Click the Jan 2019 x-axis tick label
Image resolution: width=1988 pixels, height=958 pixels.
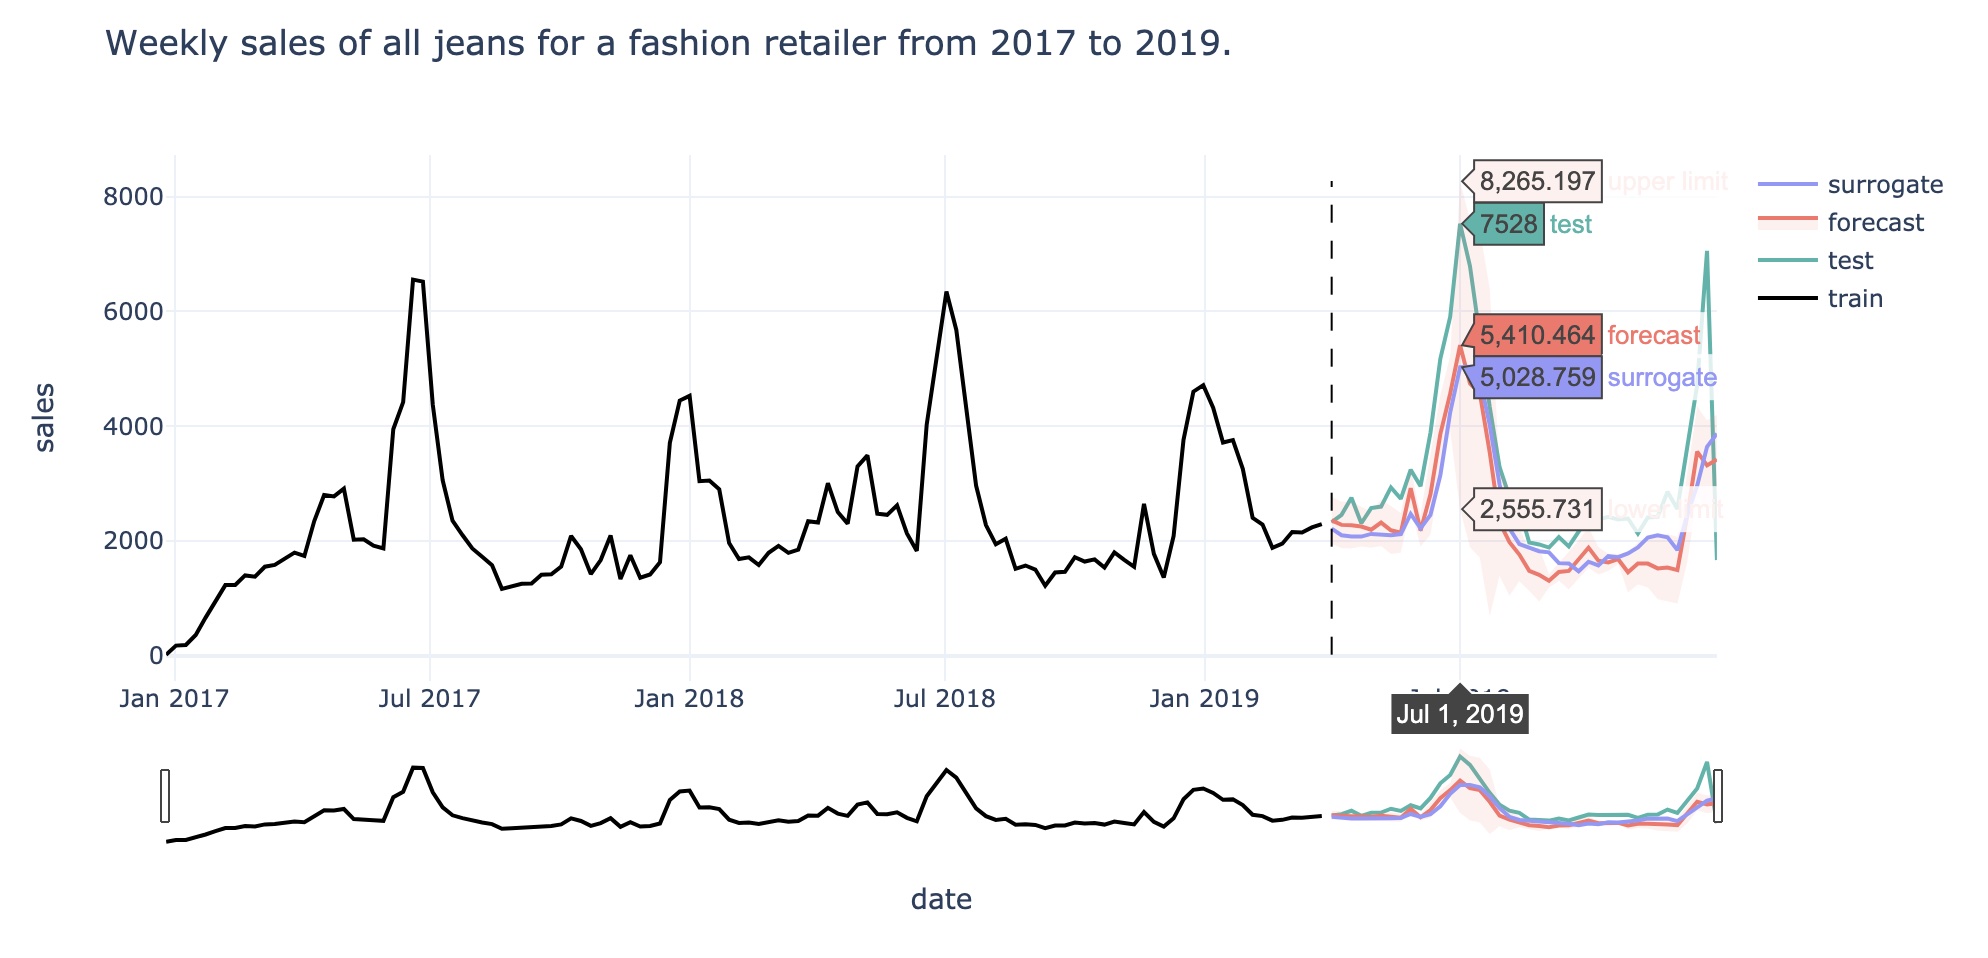[1204, 699]
